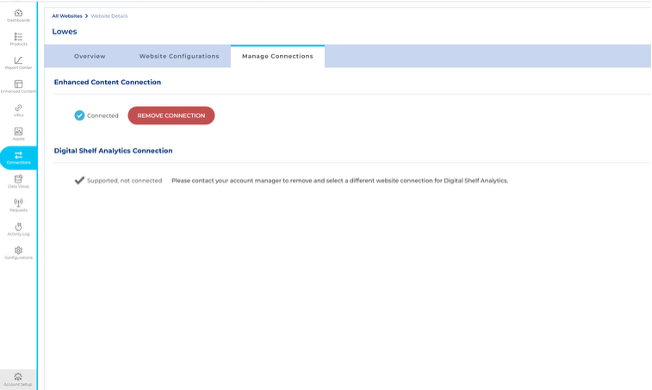Click the 'Please contact your account manager' message

click(x=340, y=180)
